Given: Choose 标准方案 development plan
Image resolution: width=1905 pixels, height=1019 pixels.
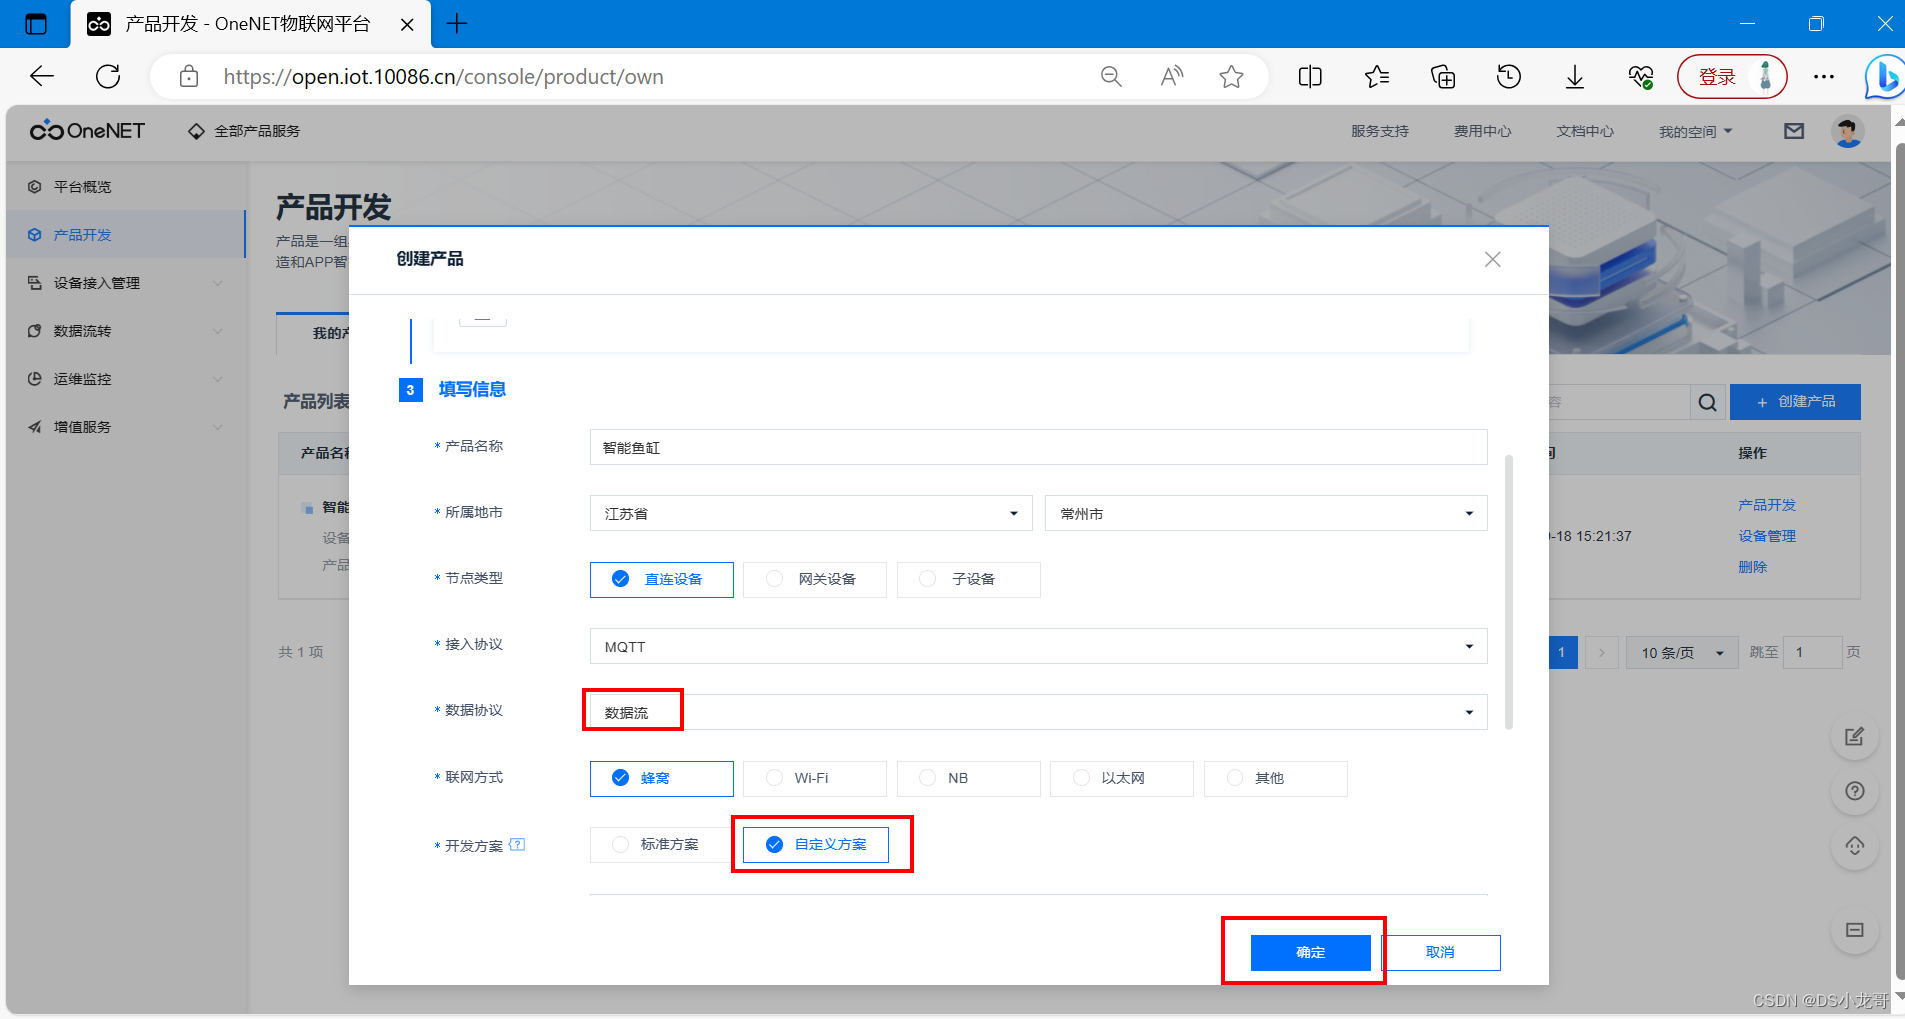Looking at the screenshot, I should point(661,844).
